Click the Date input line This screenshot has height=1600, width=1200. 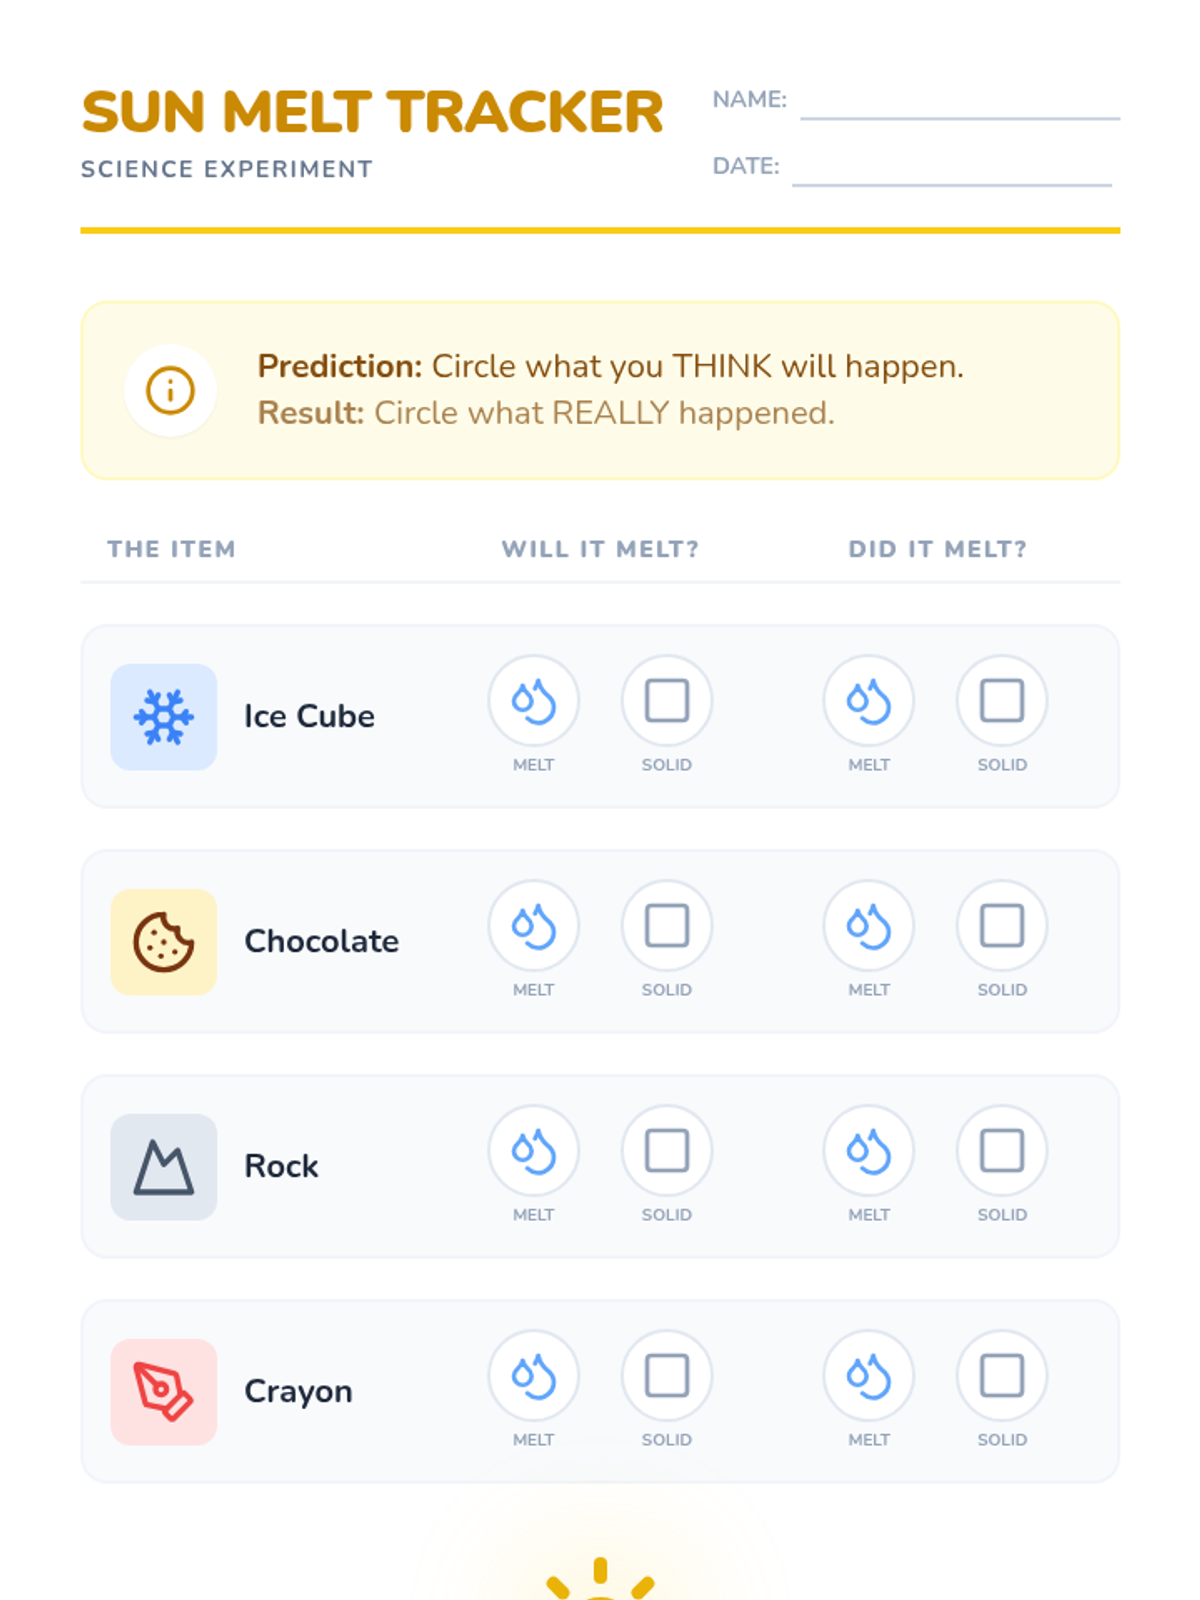click(951, 170)
